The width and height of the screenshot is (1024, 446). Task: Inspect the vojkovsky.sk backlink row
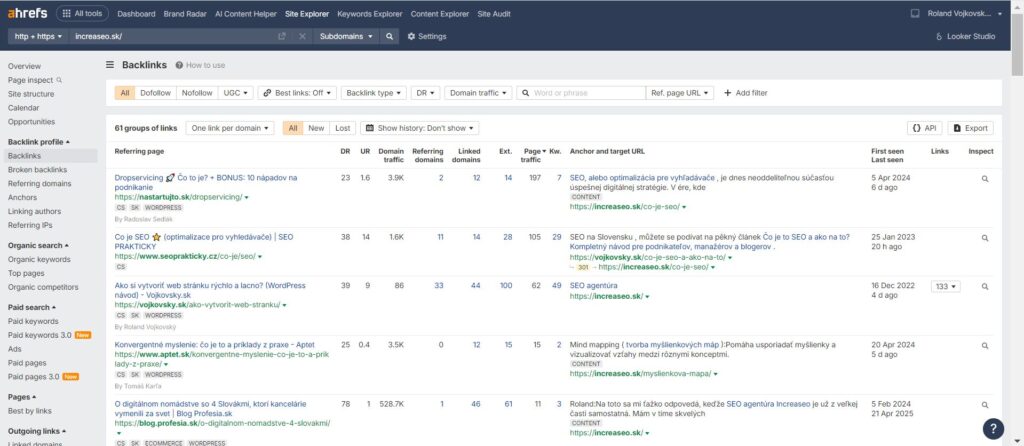tap(985, 286)
